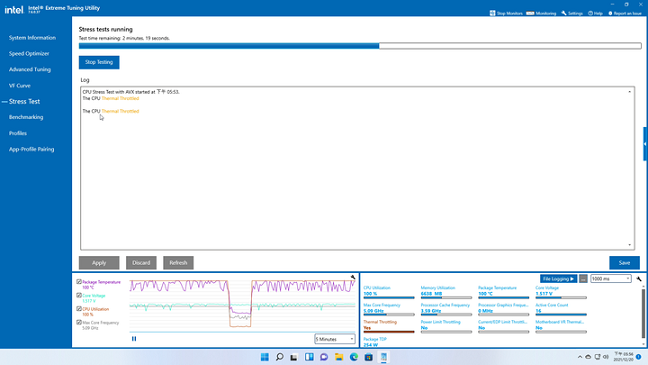Open graph settings wrench above the chart
The image size is (648, 365).
tap(353, 277)
